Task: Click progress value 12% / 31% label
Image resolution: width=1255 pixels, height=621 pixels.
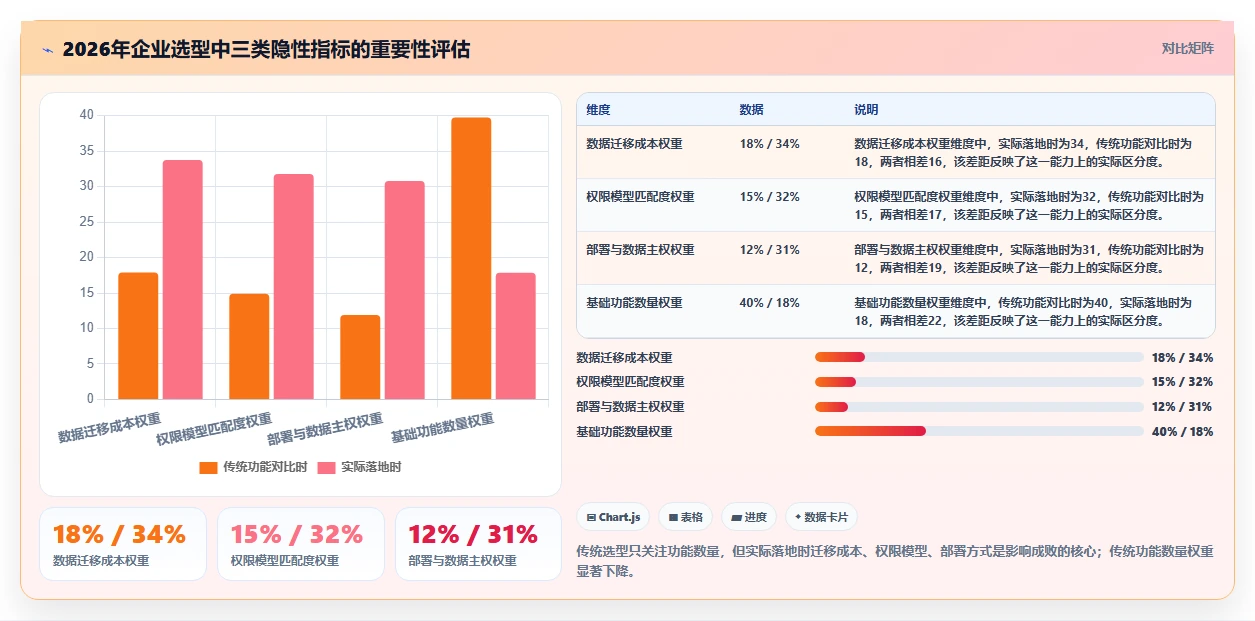Action: point(1182,407)
